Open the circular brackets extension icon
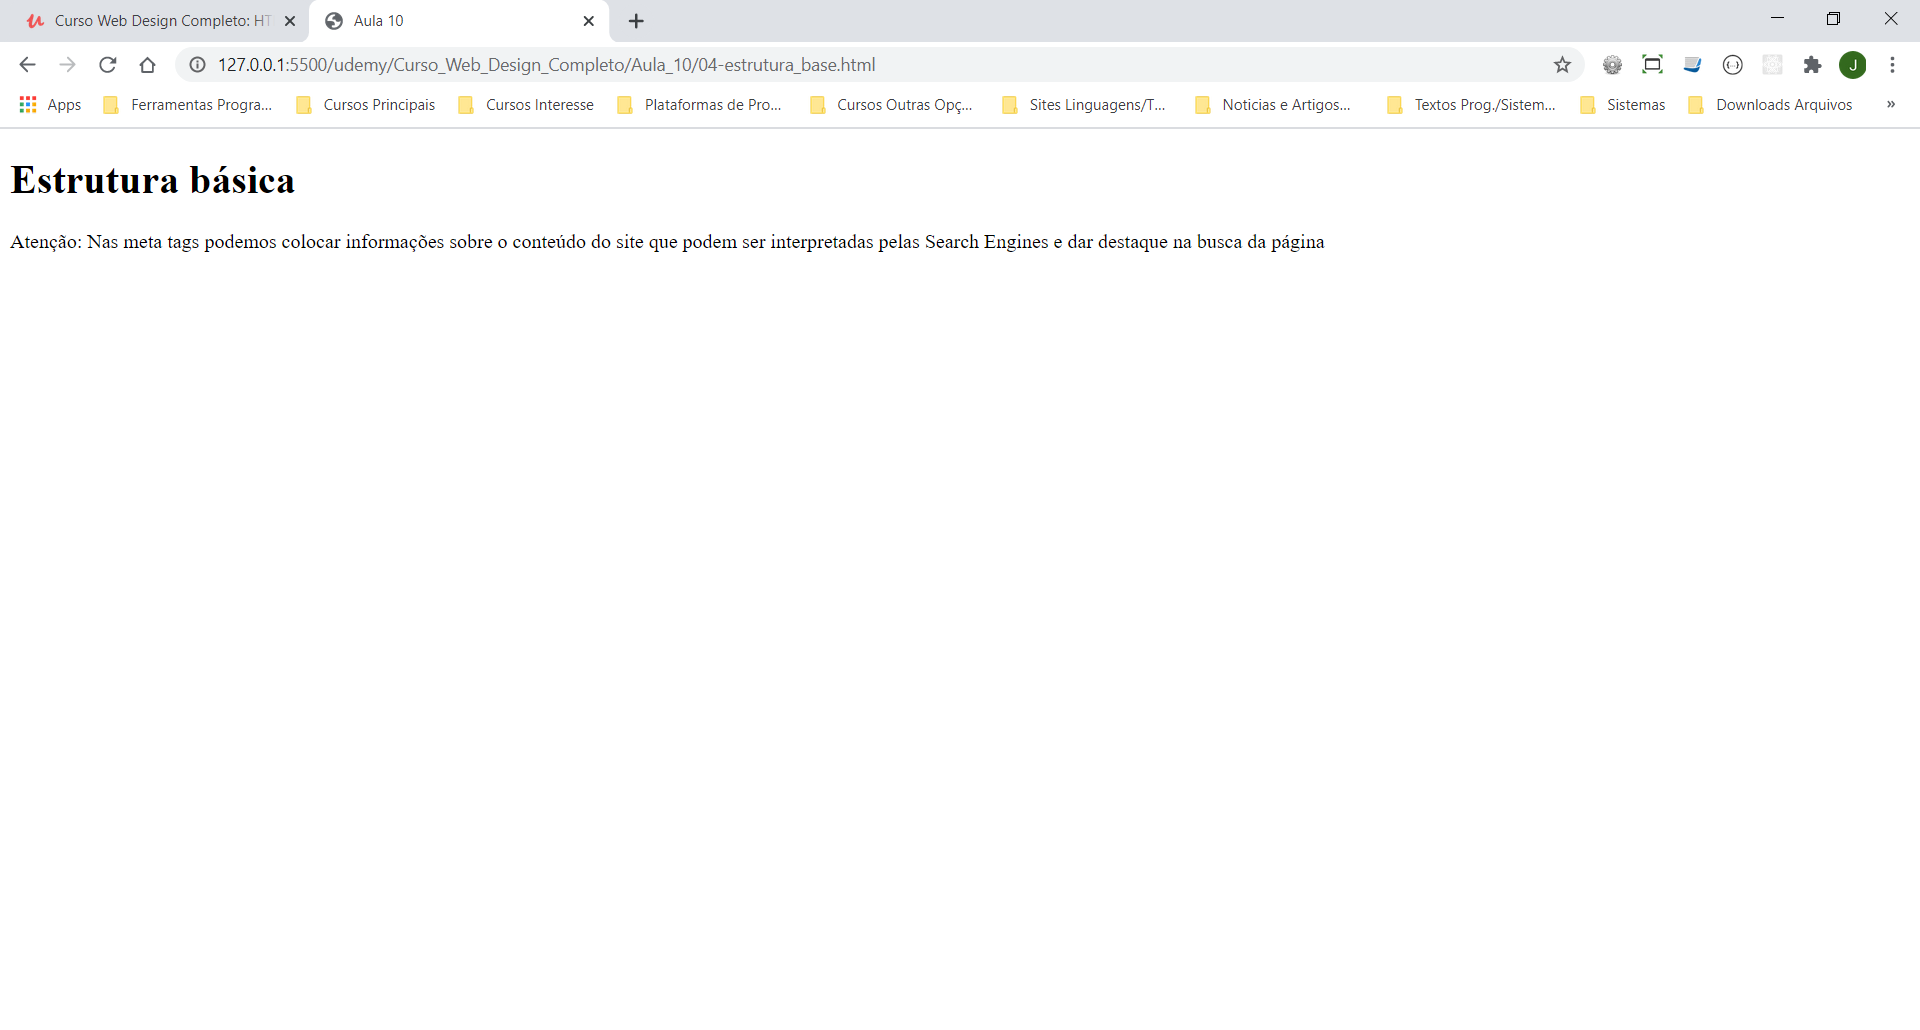 coord(1732,65)
